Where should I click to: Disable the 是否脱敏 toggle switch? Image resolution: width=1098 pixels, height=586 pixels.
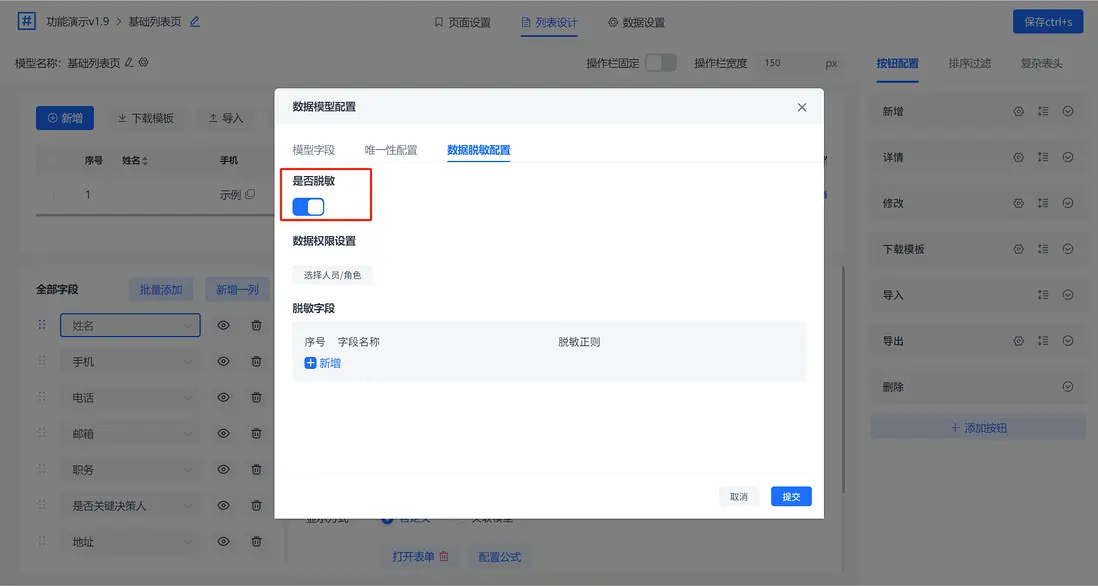pyautogui.click(x=306, y=206)
